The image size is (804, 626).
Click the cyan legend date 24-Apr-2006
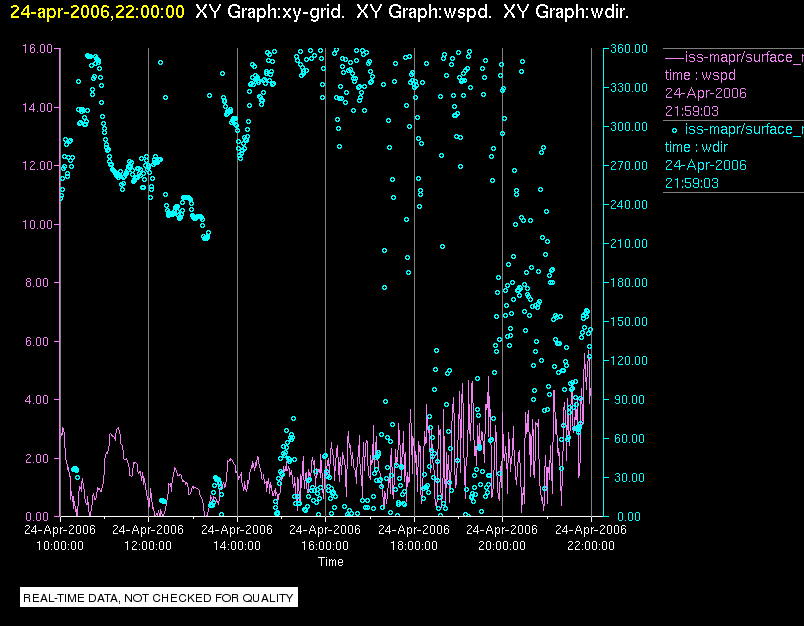click(x=706, y=166)
